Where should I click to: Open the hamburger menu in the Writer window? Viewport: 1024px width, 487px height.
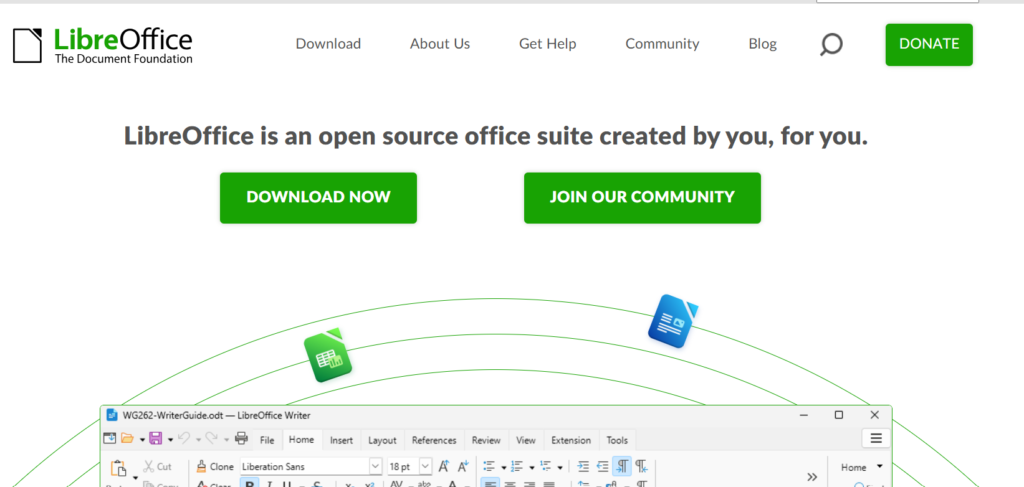pyautogui.click(x=876, y=438)
